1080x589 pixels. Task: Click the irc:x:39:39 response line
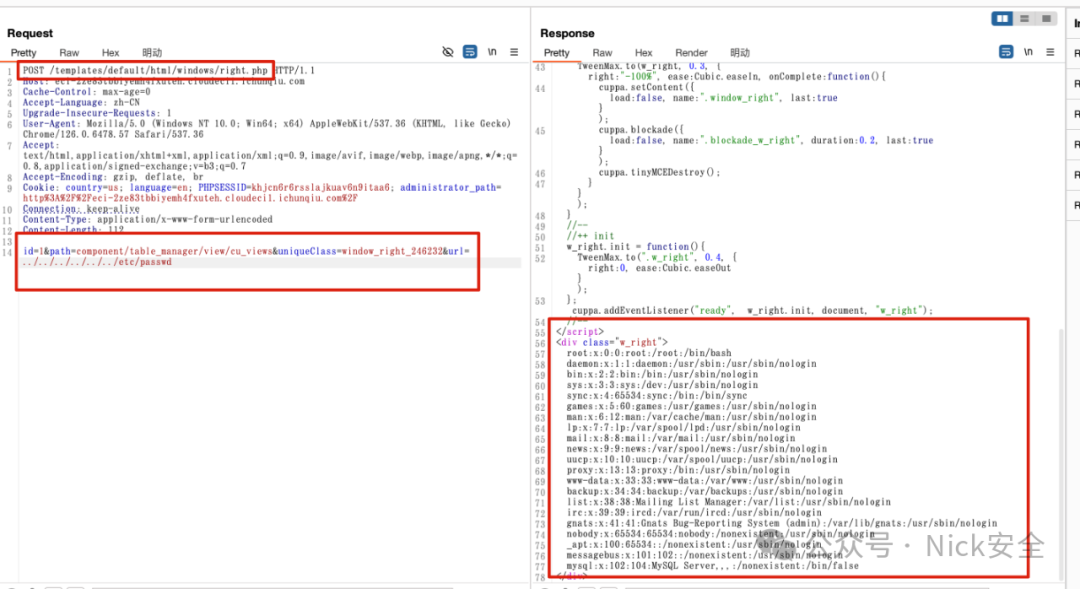[694, 513]
